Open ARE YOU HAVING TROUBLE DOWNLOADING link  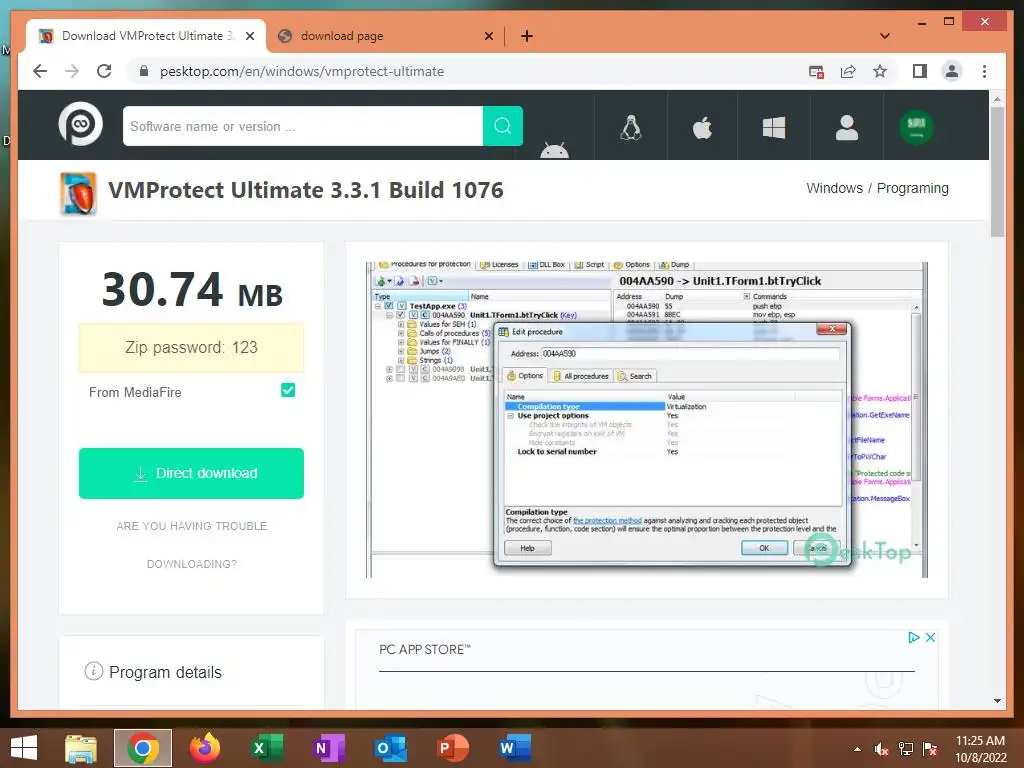191,545
